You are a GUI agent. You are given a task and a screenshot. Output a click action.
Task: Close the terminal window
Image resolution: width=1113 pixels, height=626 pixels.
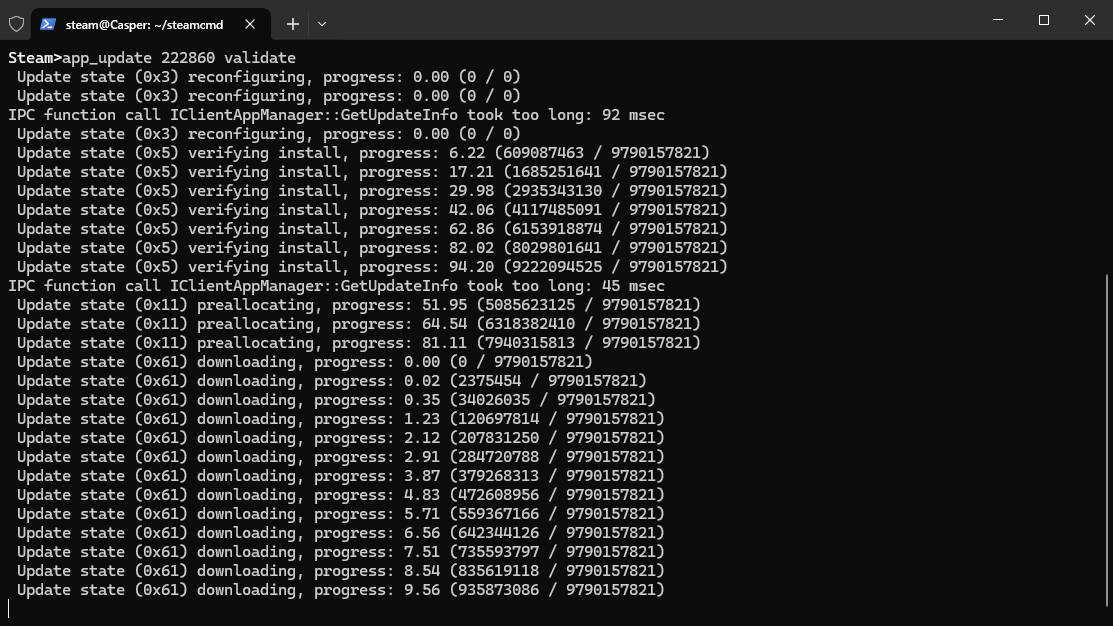click(1090, 20)
